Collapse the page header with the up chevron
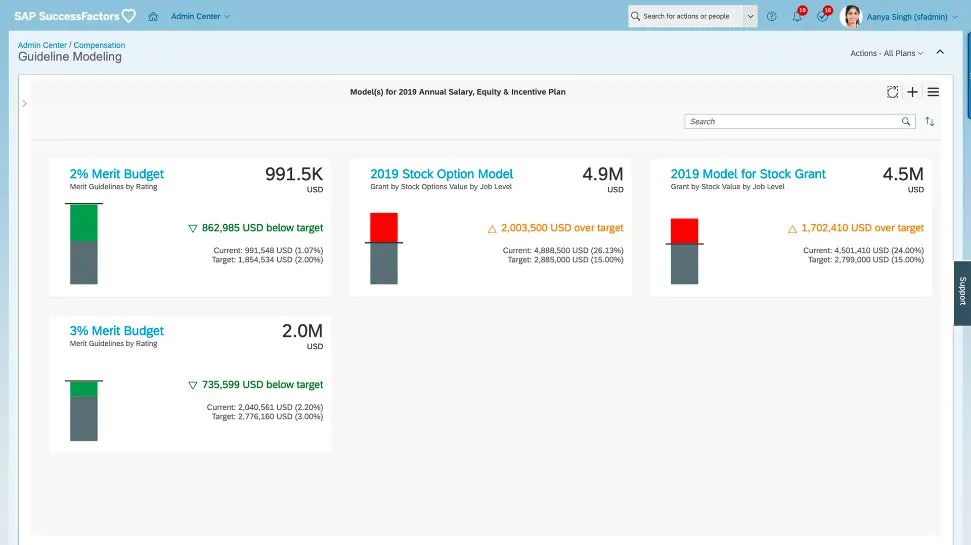Image resolution: width=971 pixels, height=545 pixels. [939, 53]
